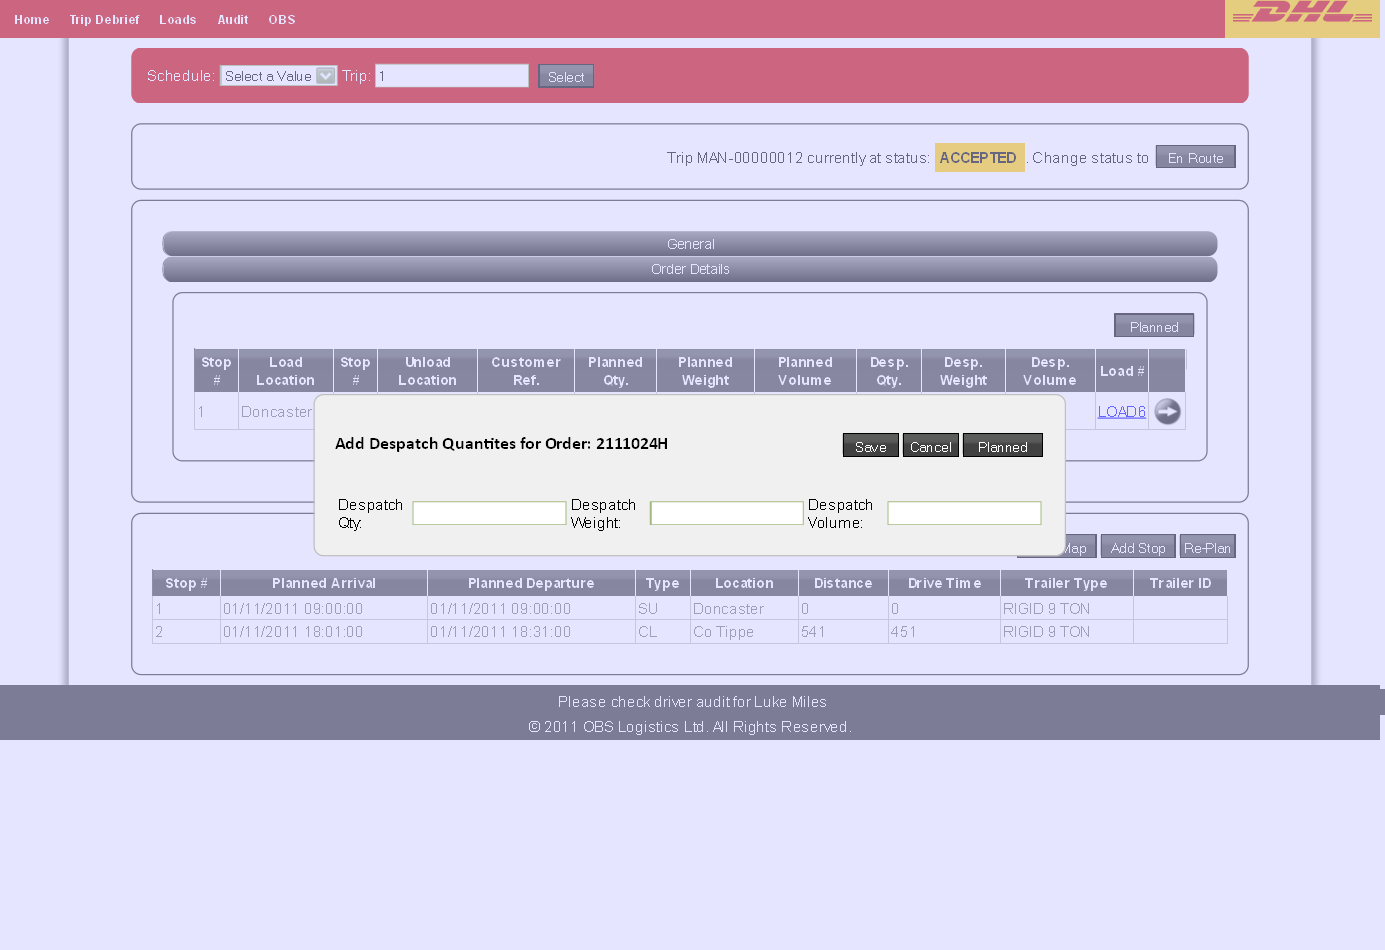Screen dimensions: 1385x950
Task: Click the DHL logo
Action: tap(1302, 14)
